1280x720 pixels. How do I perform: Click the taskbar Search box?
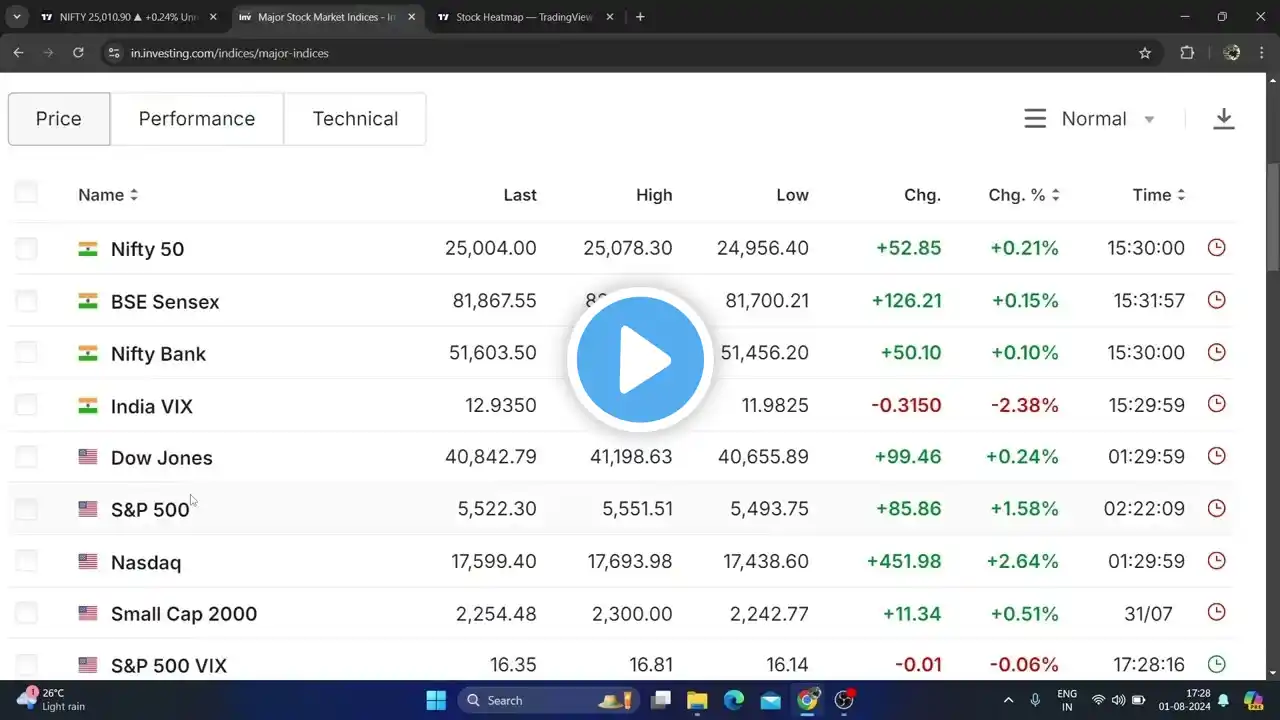click(548, 700)
